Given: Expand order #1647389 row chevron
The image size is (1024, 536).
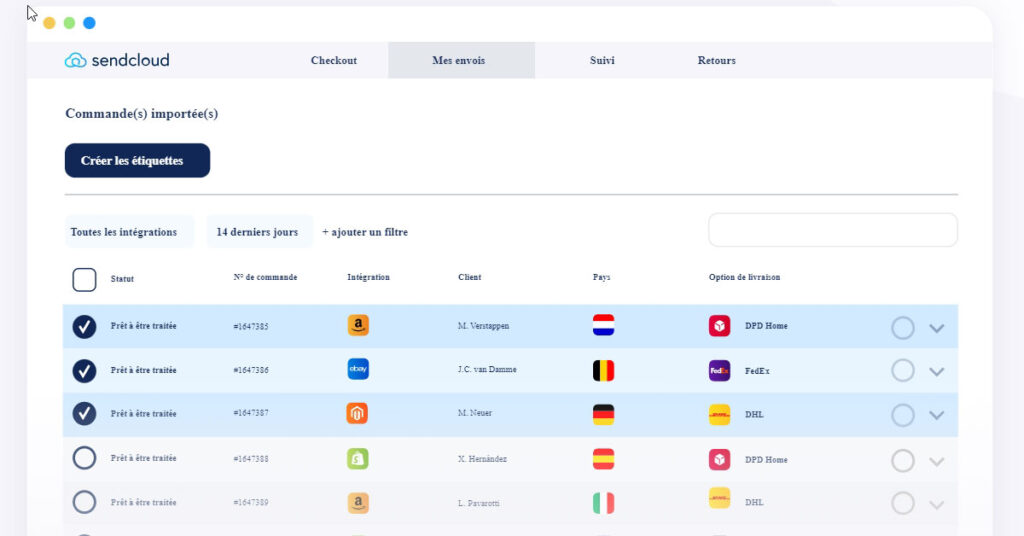Looking at the screenshot, I should [x=937, y=505].
